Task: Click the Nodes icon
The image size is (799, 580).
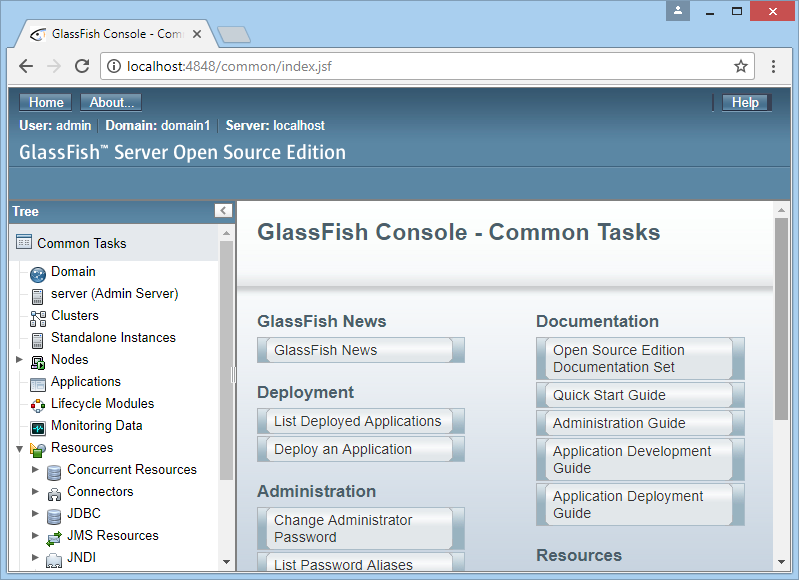Action: click(38, 362)
